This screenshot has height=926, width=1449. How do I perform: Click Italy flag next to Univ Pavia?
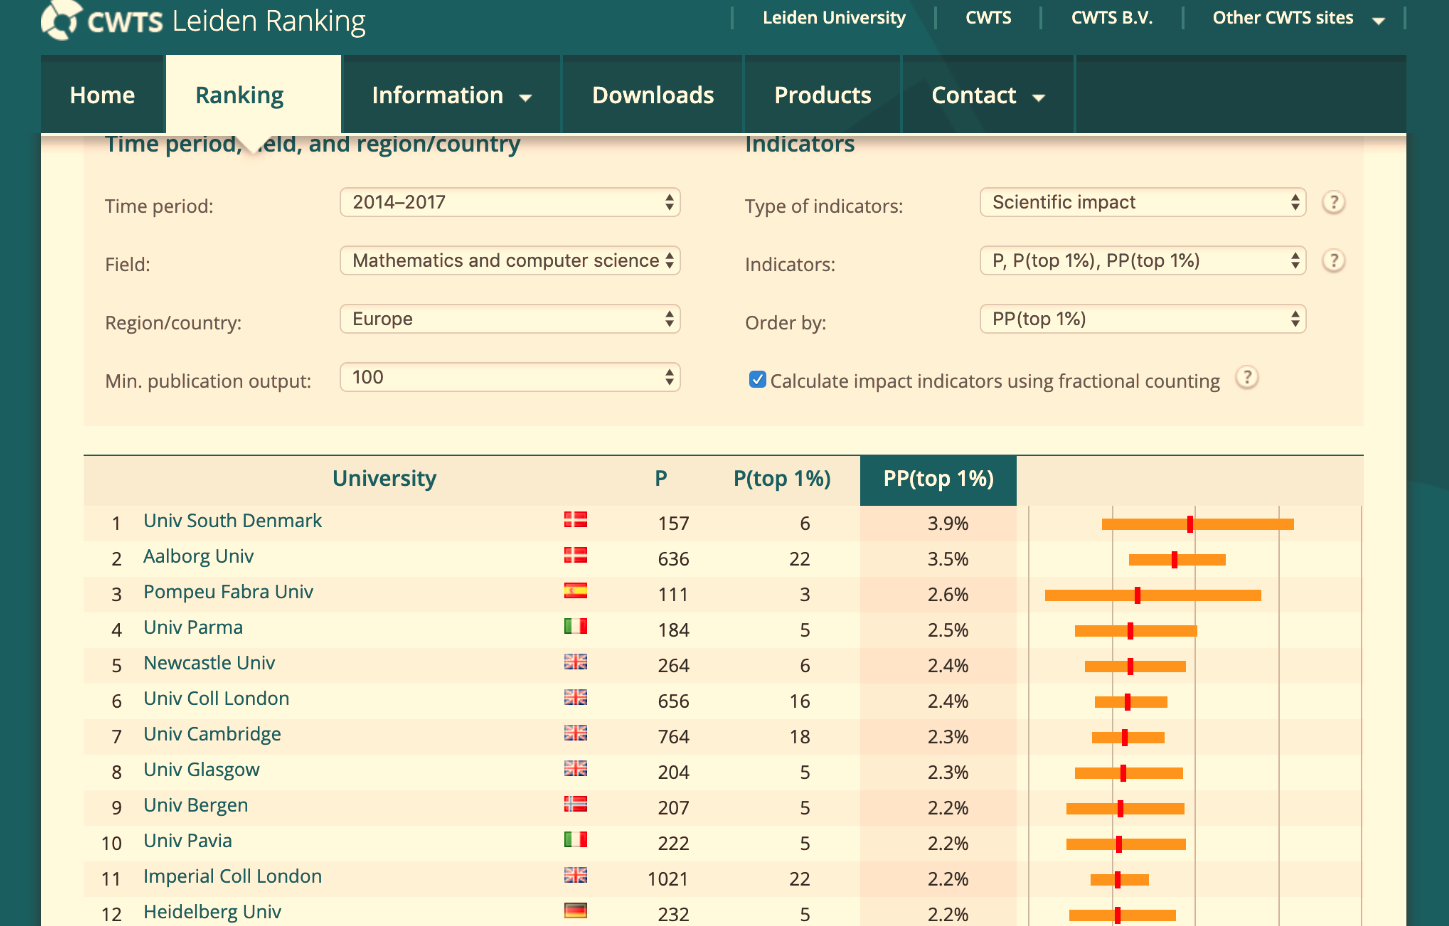575,839
